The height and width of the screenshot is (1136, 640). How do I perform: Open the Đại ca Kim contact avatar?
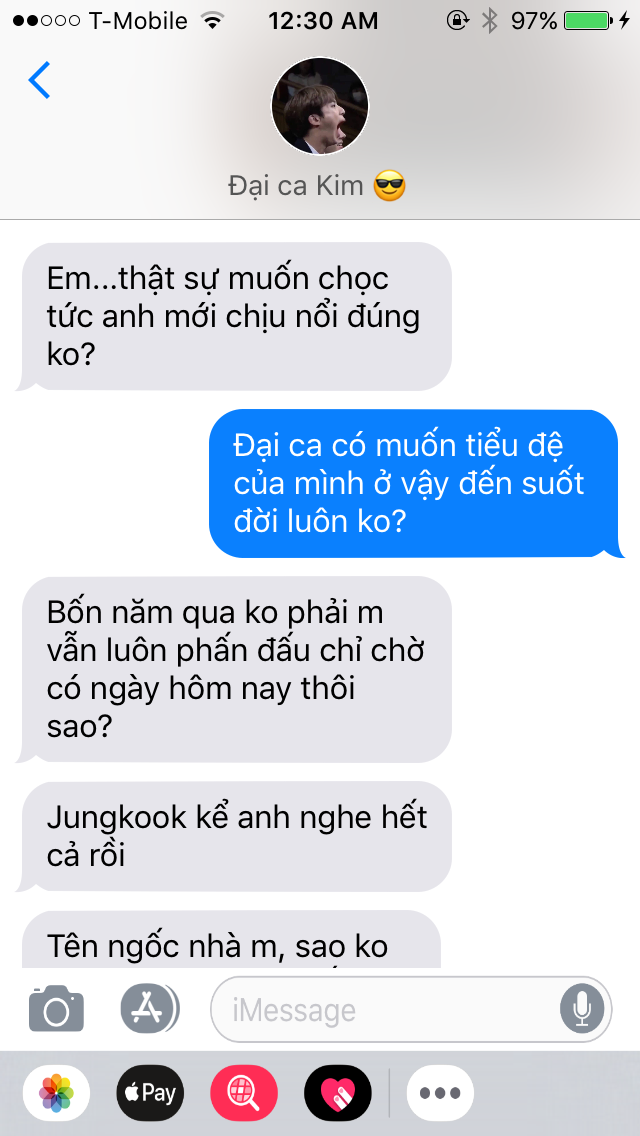(x=320, y=106)
